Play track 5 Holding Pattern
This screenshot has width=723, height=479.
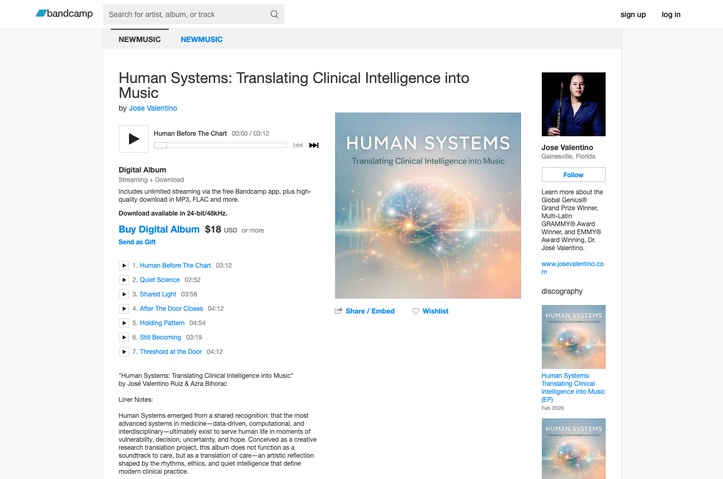(x=124, y=323)
